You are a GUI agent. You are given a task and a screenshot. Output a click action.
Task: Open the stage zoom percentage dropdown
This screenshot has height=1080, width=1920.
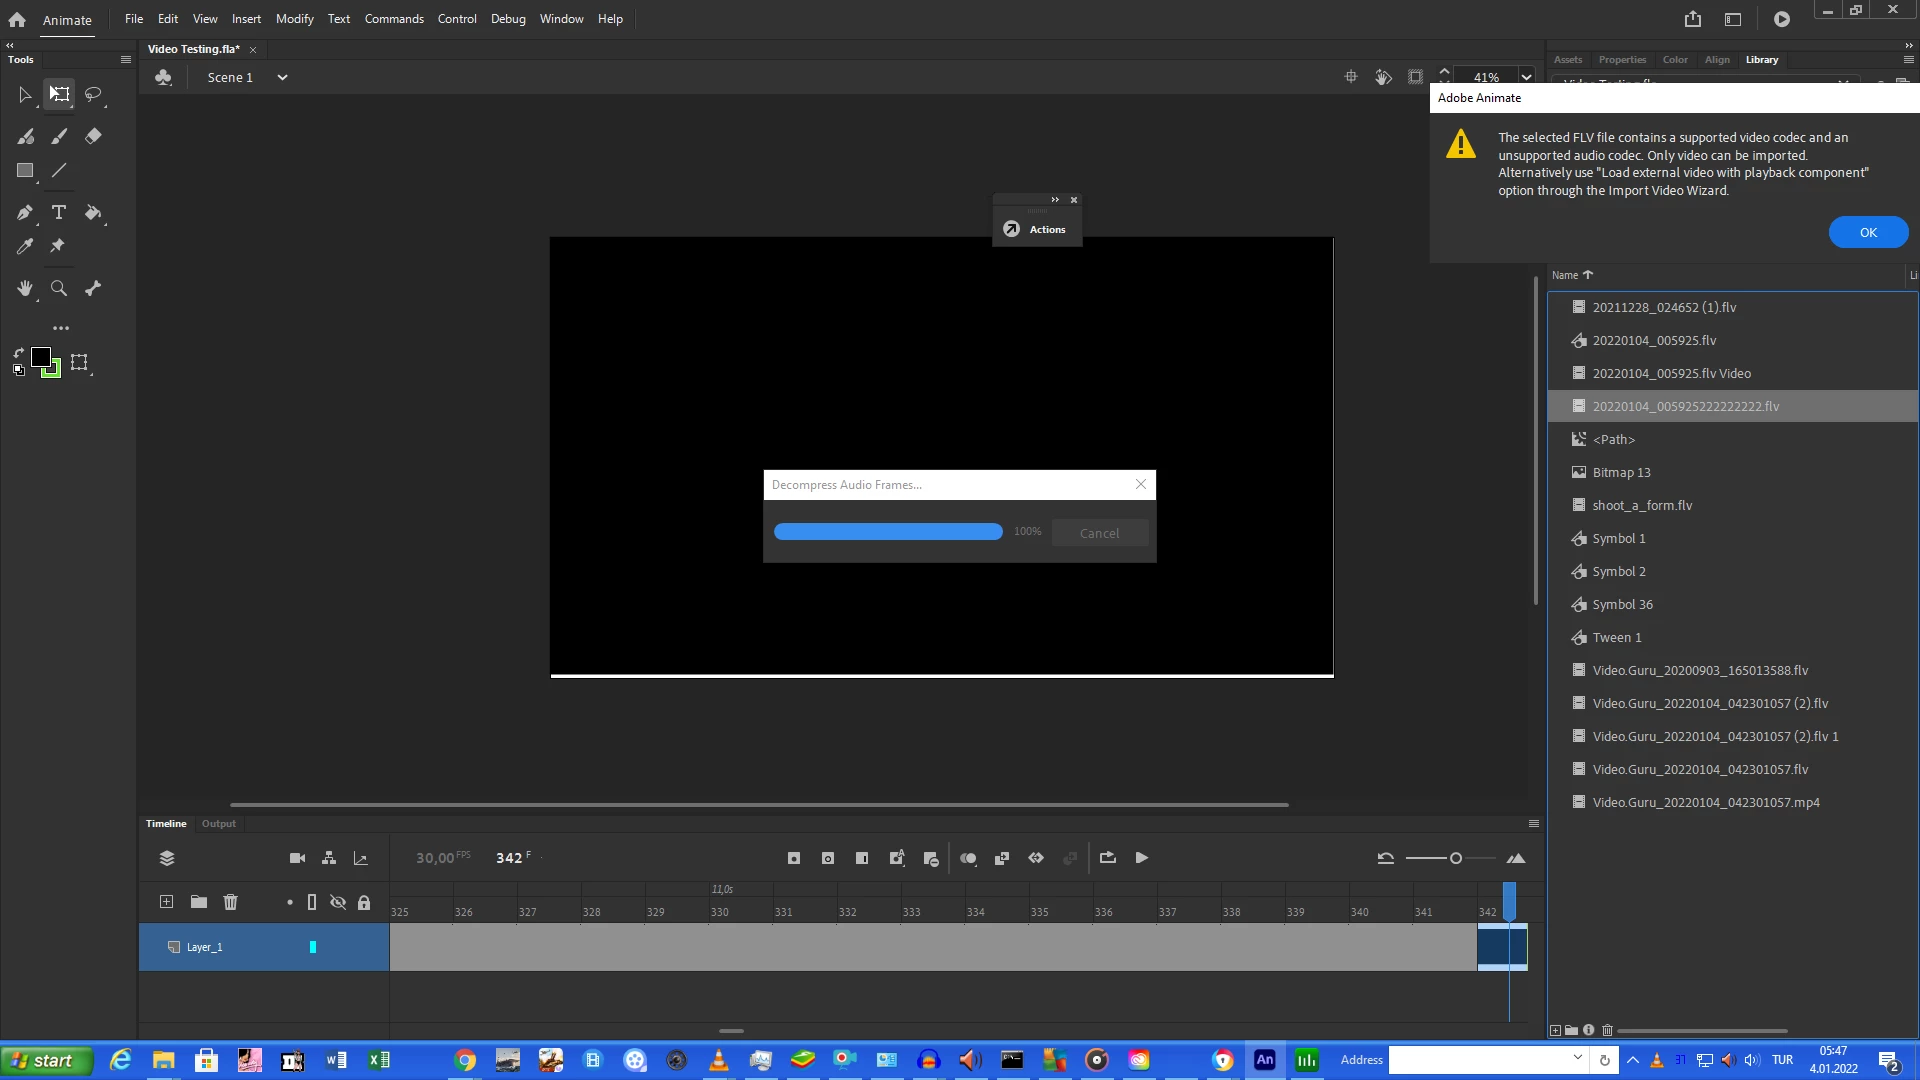[x=1526, y=77]
